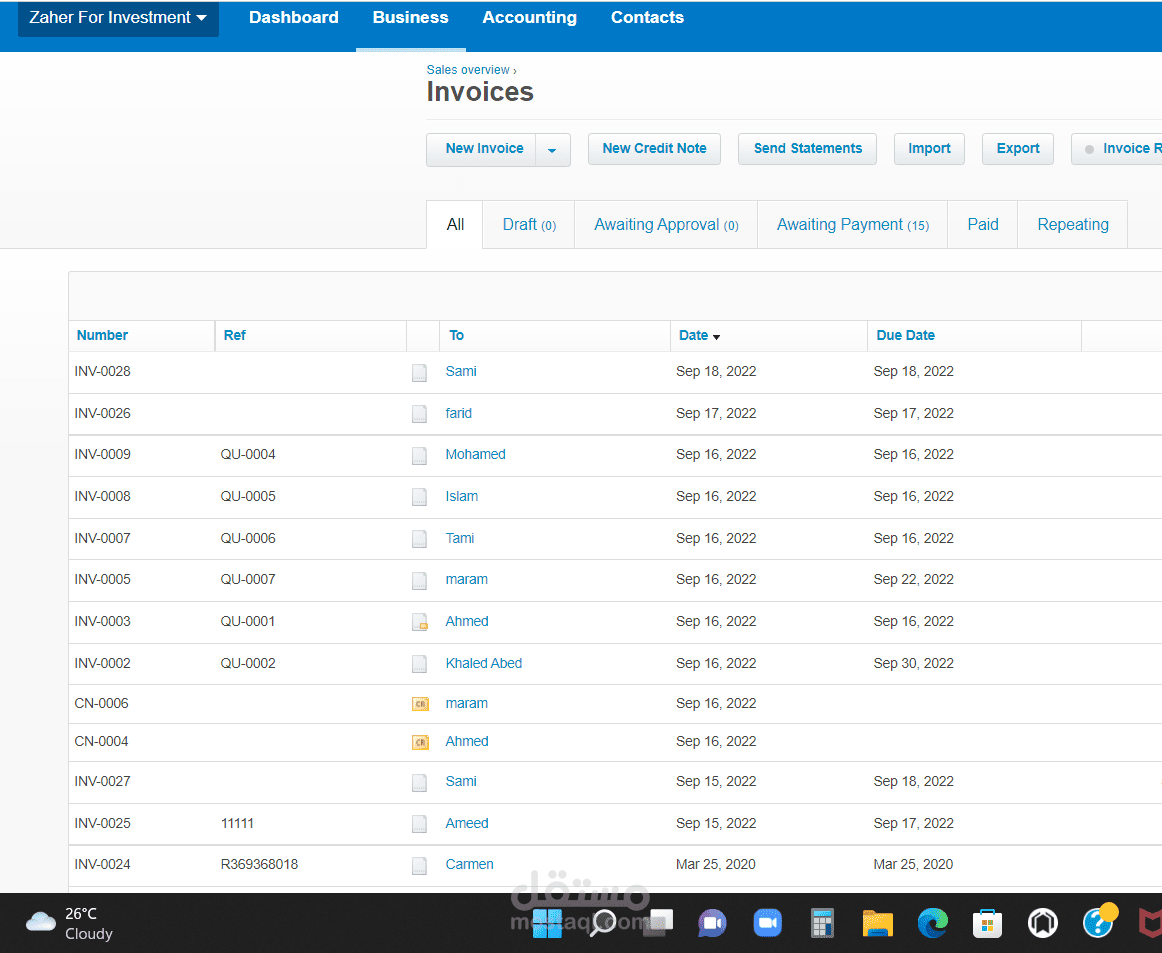Click the document icon on farid's invoice row
Screen dimensions: 1162x953
(x=419, y=413)
